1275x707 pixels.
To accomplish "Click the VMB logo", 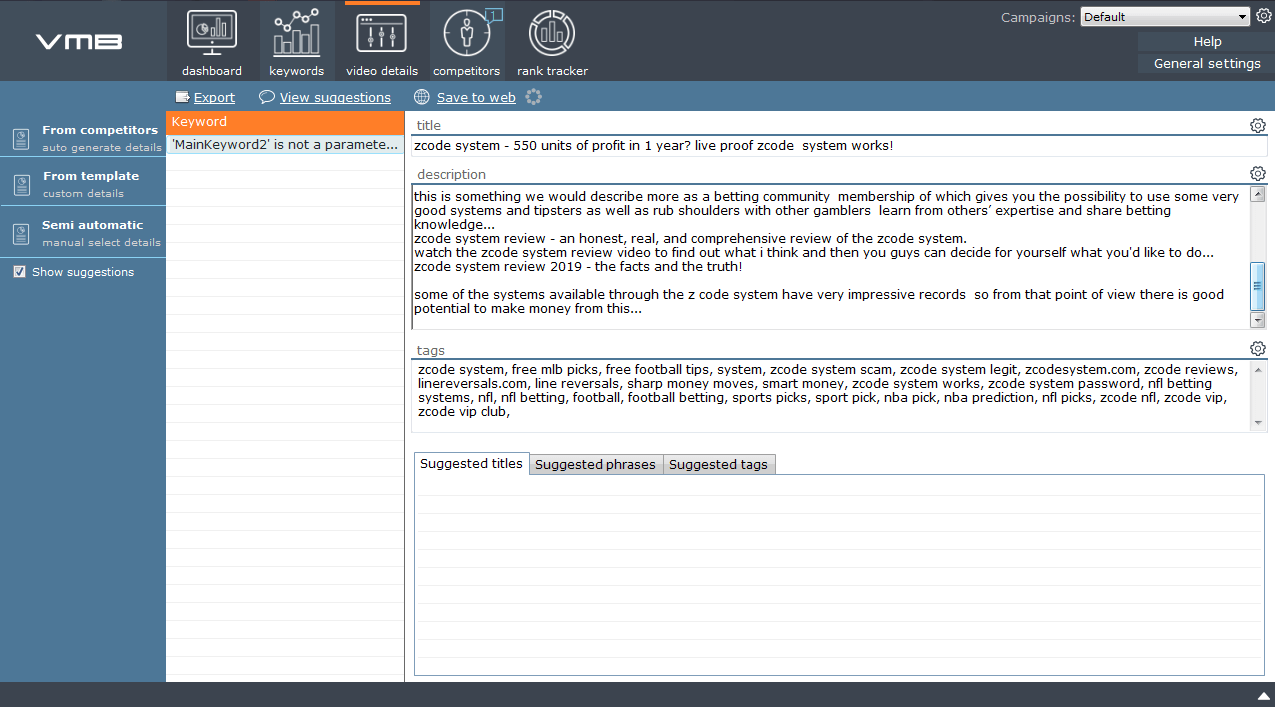I will tap(79, 41).
